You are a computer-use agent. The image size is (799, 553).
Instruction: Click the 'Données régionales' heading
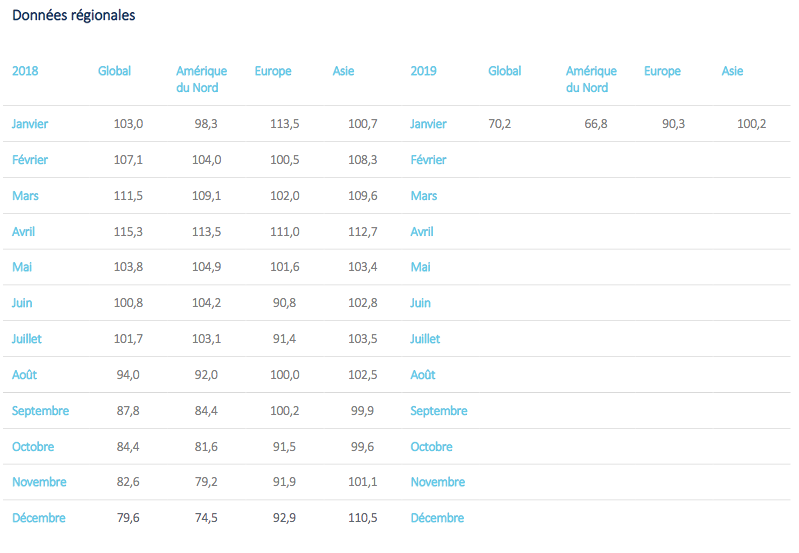(73, 16)
